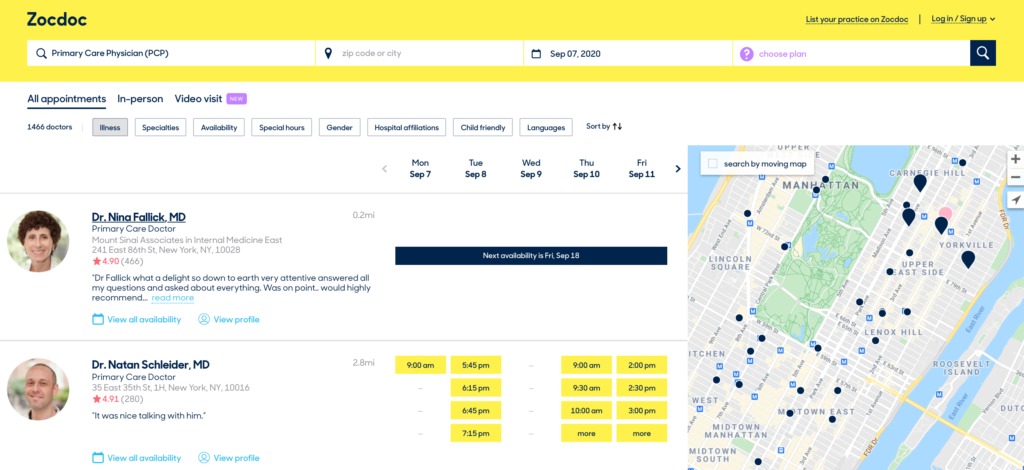Open the Special hours filter
Image resolution: width=1024 pixels, height=470 pixels.
pos(281,127)
